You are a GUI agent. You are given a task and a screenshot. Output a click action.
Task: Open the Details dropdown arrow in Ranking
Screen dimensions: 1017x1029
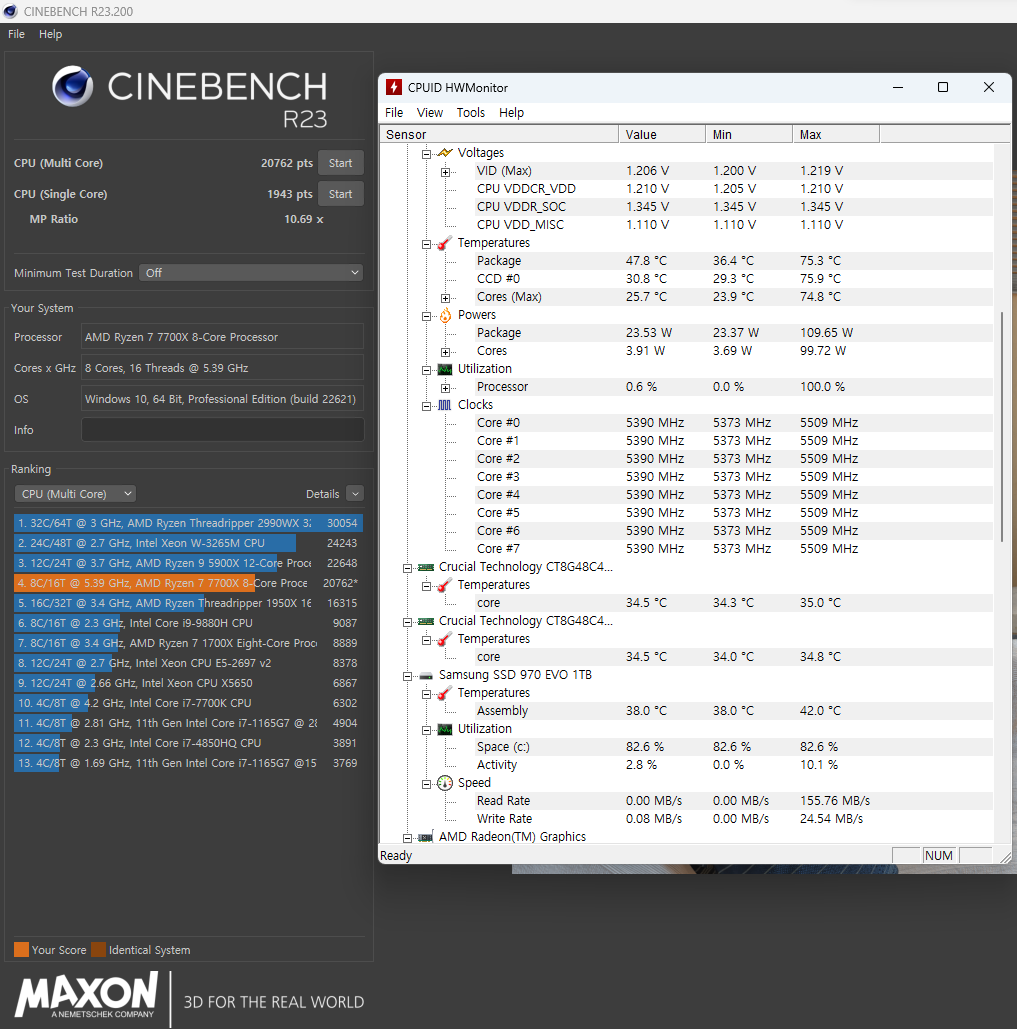pos(355,494)
